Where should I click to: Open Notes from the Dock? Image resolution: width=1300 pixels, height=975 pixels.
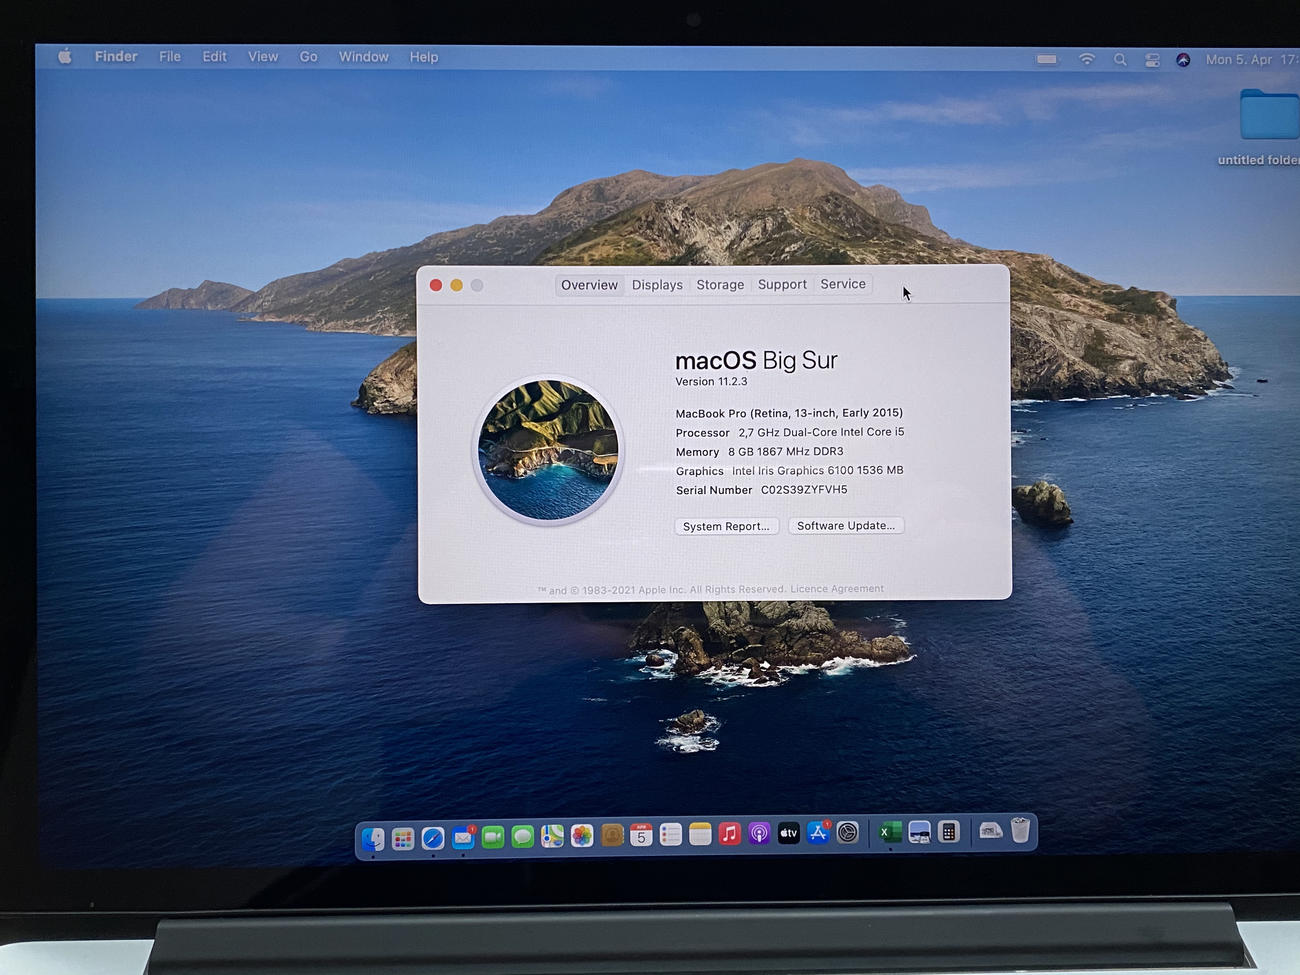pyautogui.click(x=700, y=833)
